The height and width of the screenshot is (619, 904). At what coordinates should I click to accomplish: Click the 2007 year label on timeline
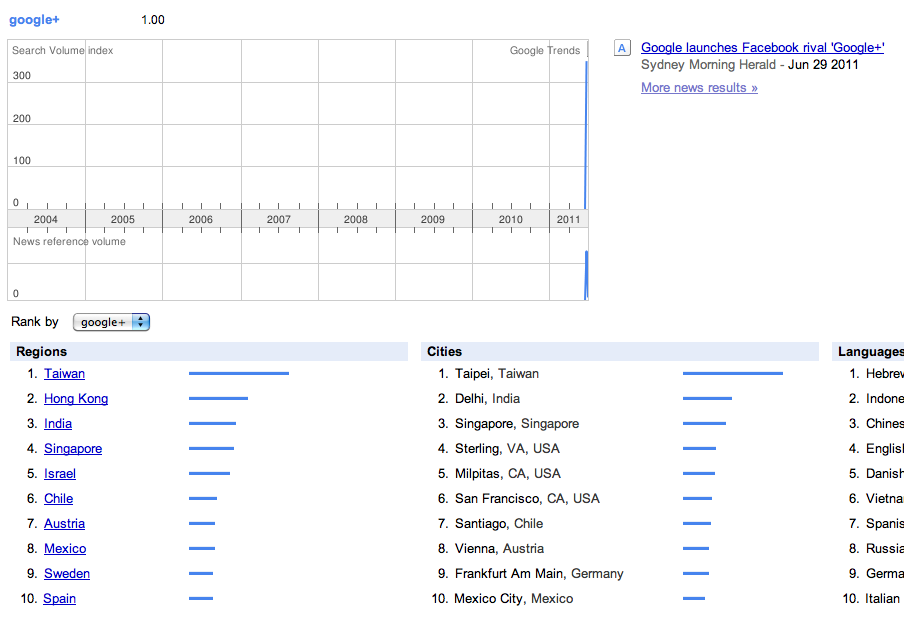(x=278, y=219)
